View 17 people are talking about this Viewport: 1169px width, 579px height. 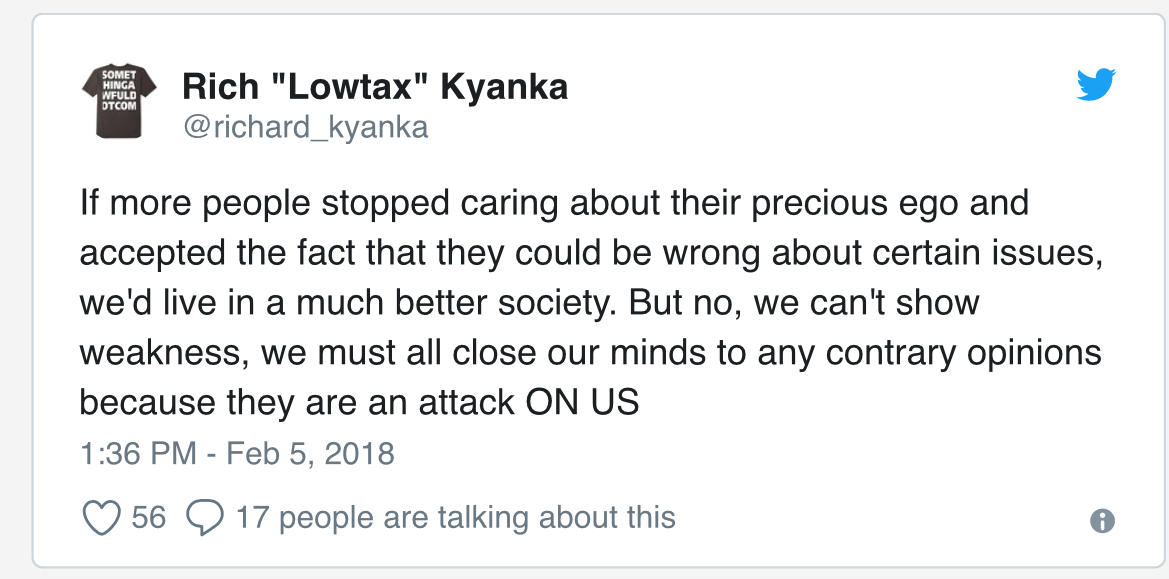pos(456,517)
